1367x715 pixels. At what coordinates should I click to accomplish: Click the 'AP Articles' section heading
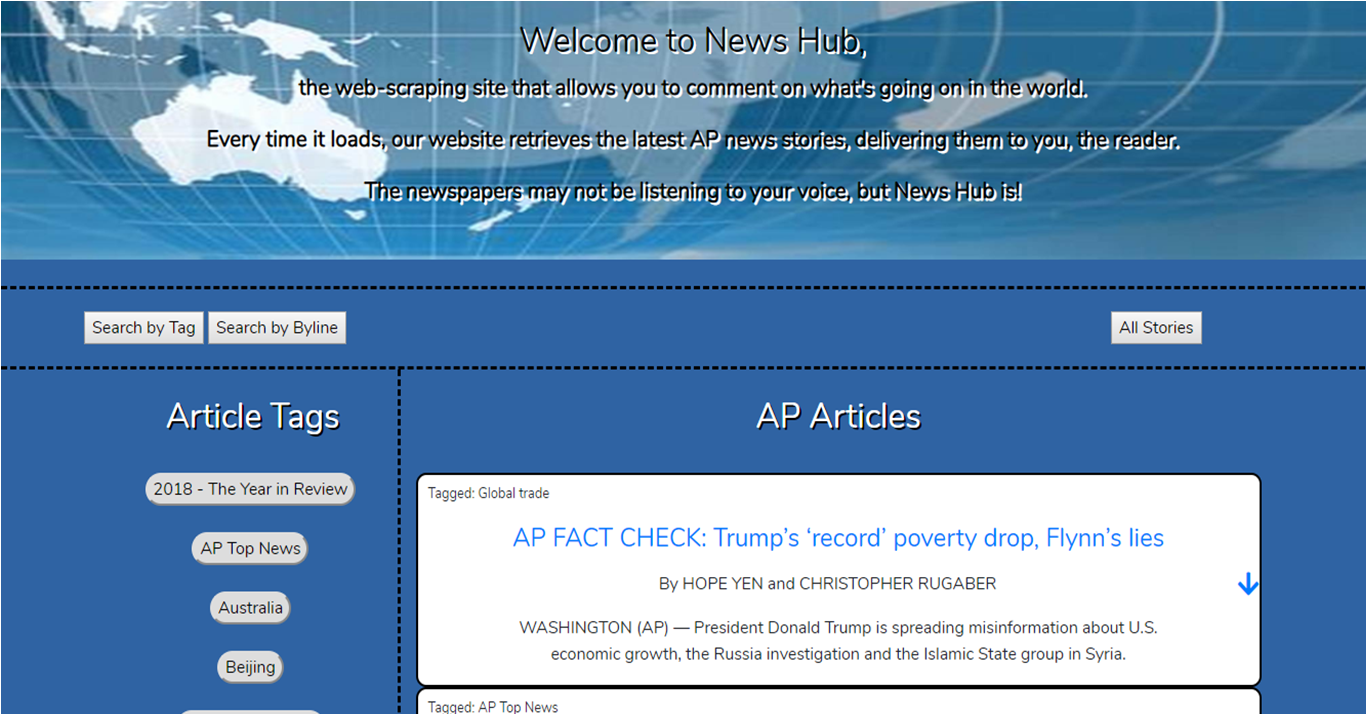838,416
